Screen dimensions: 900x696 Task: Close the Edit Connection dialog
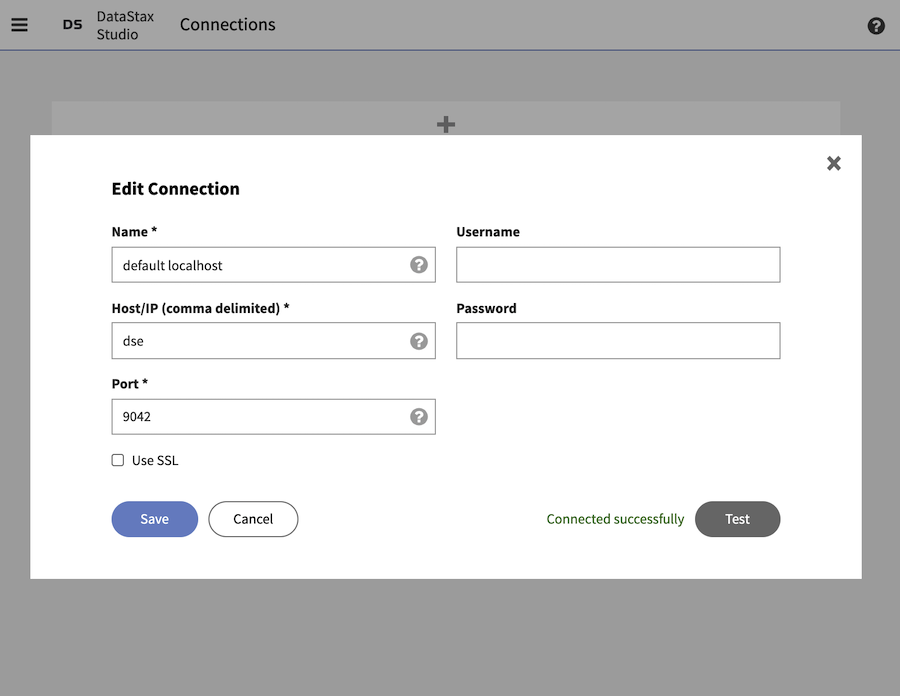833,164
